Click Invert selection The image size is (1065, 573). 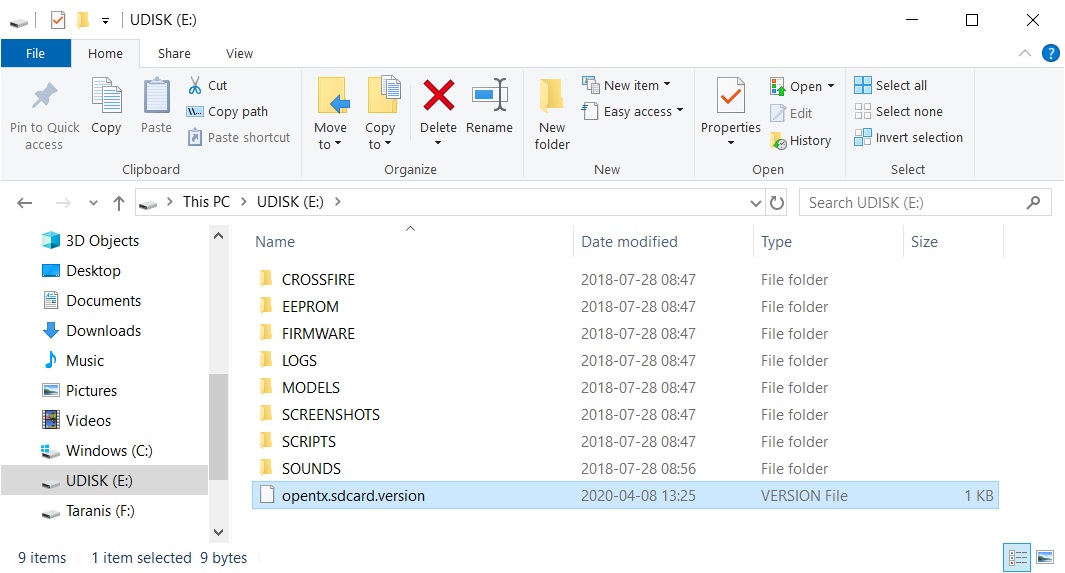(x=909, y=137)
